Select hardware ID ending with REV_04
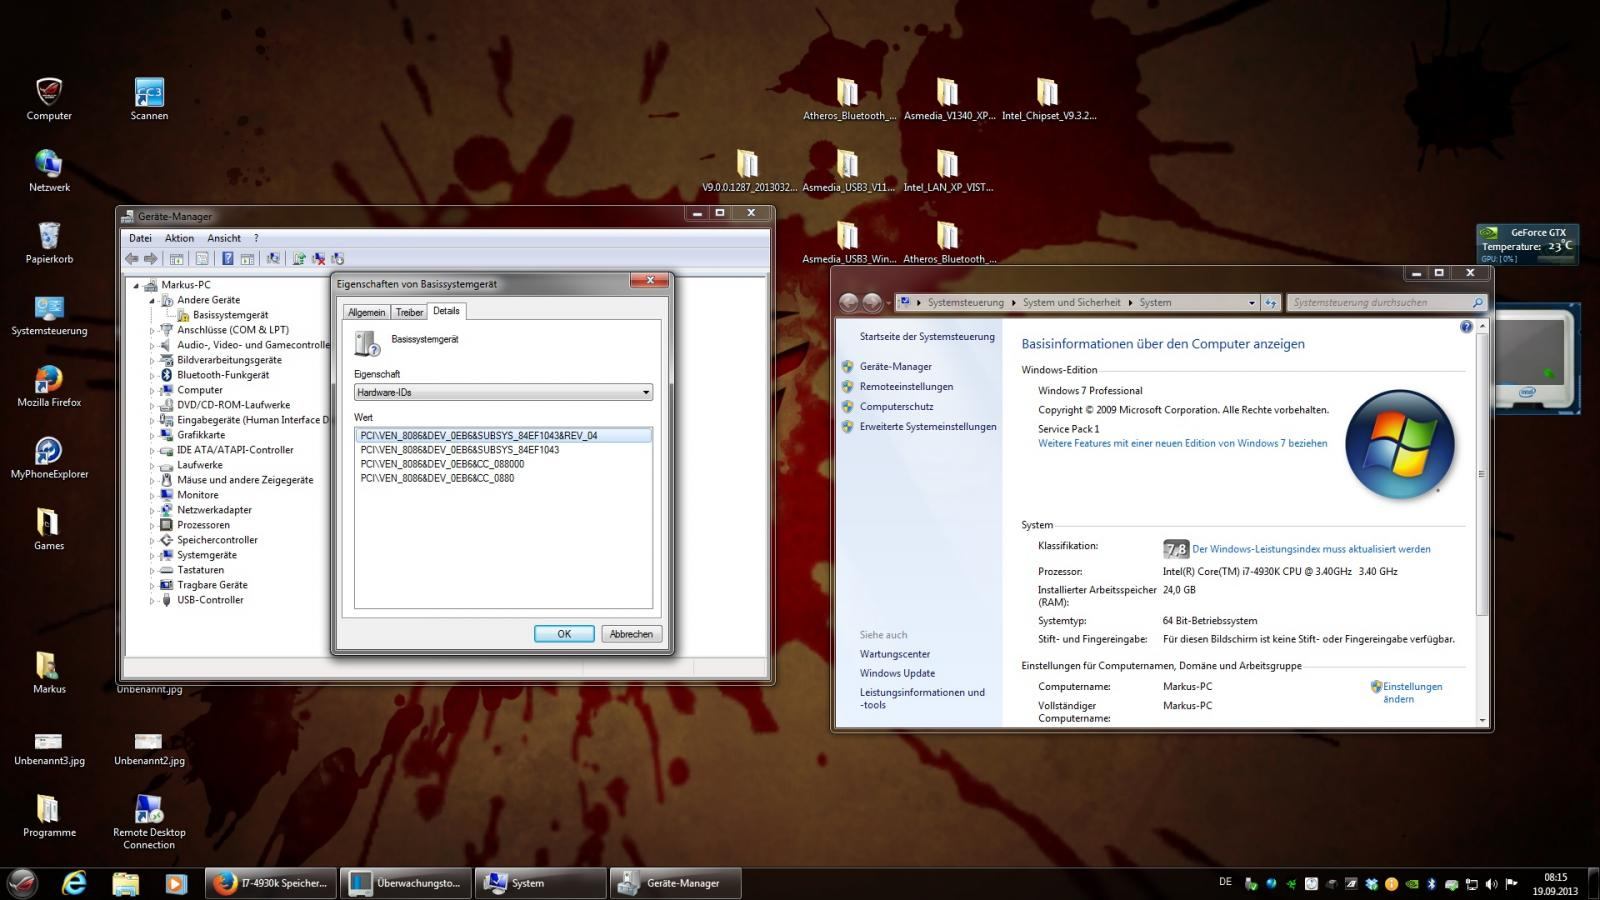The image size is (1600, 900). [503, 436]
